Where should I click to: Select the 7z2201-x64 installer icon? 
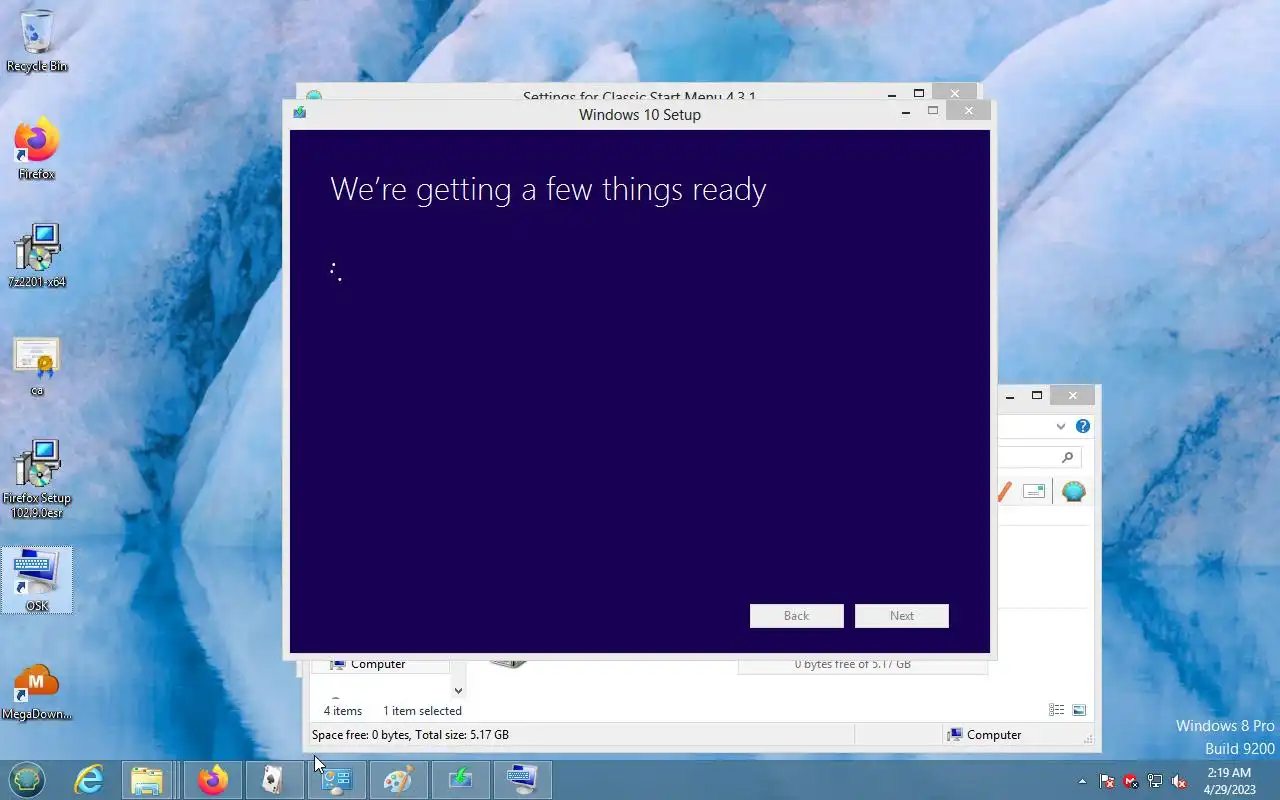[x=37, y=256]
